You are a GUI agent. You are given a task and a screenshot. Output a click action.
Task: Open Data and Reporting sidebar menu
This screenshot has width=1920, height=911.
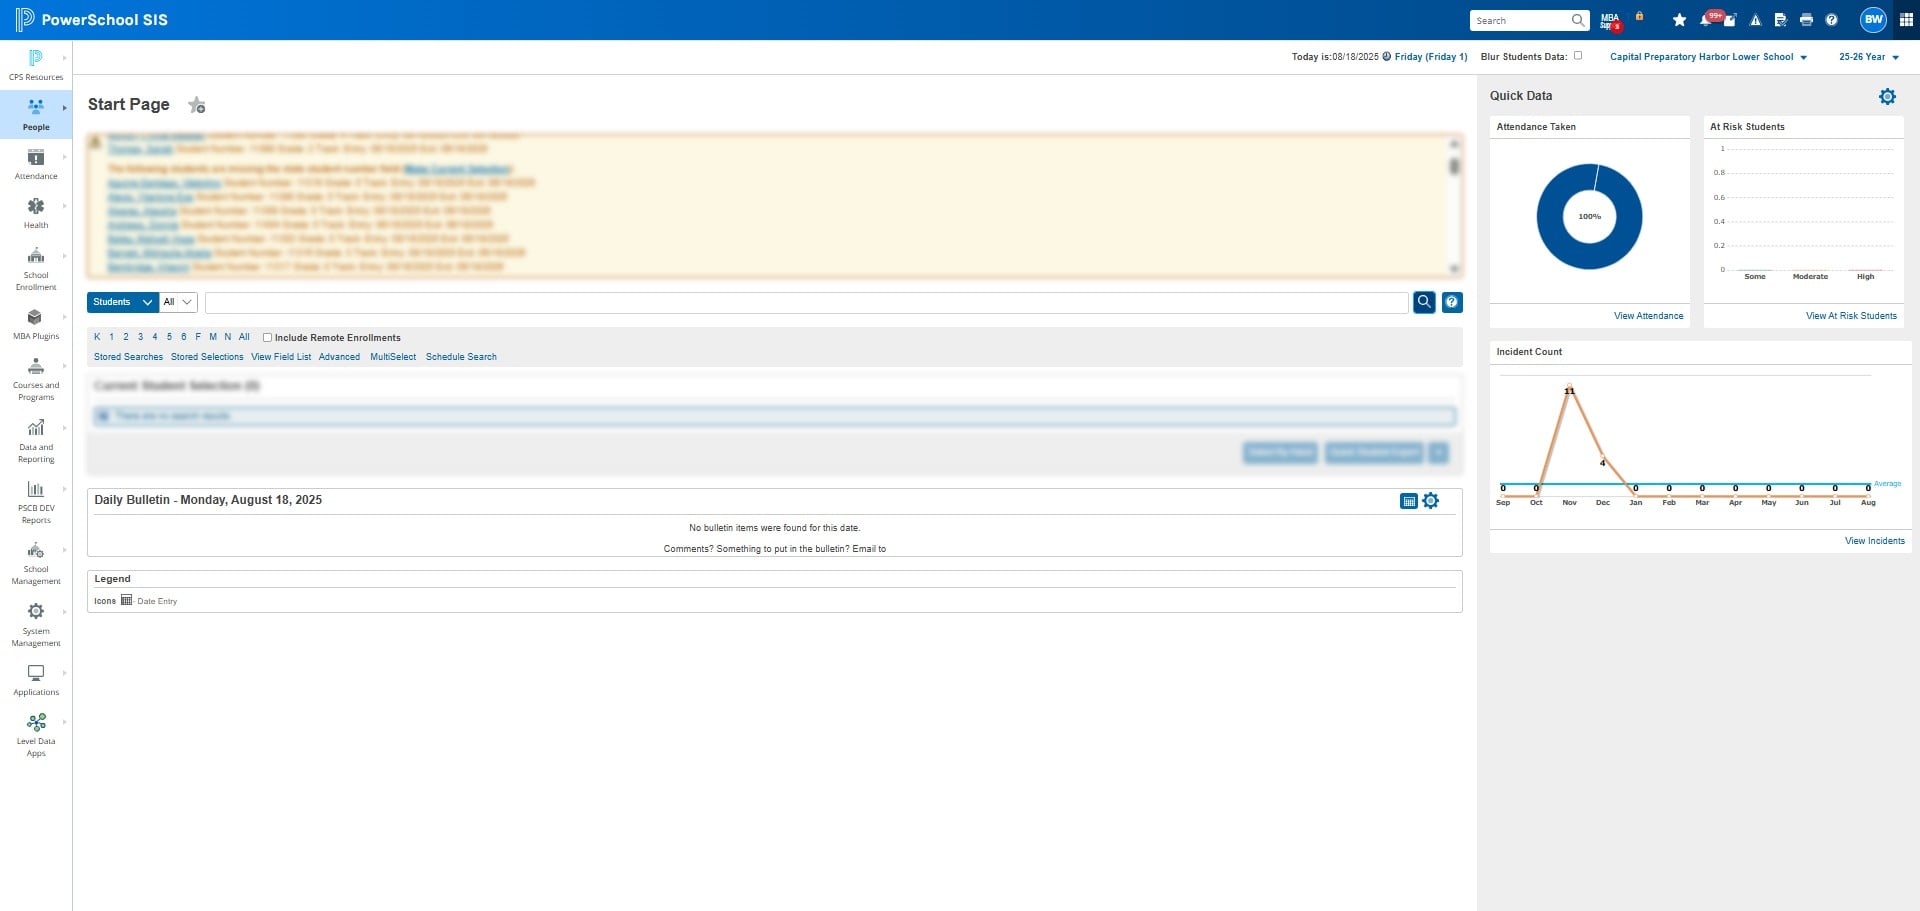[x=36, y=441]
